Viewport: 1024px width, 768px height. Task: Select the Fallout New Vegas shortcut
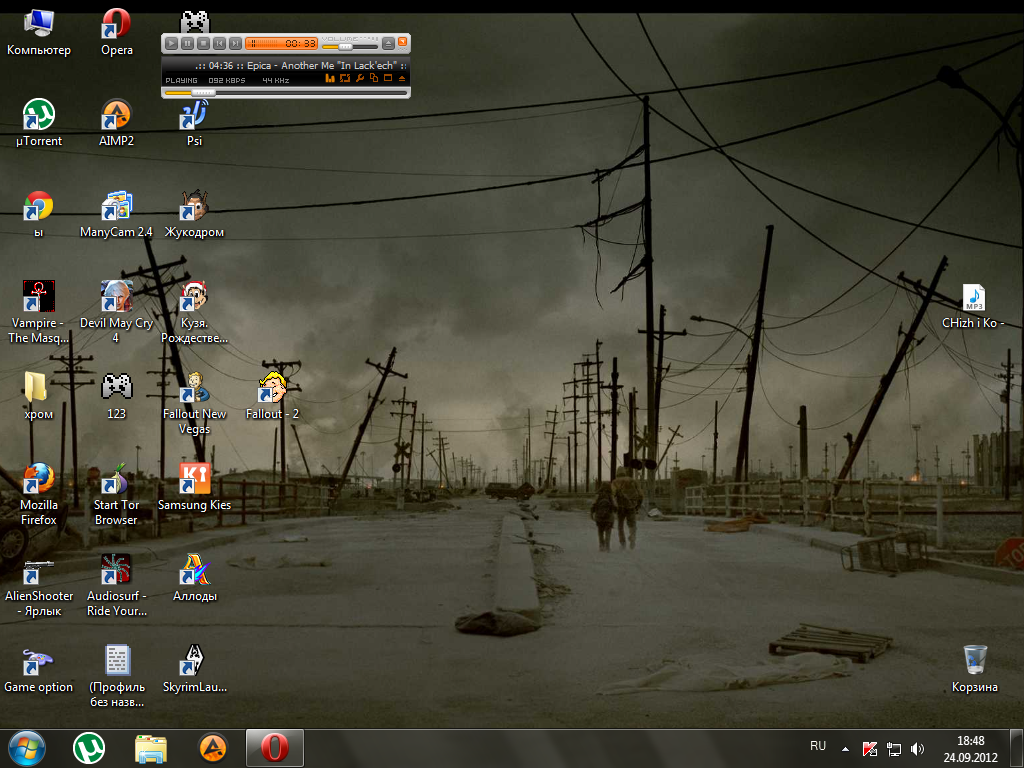tap(194, 403)
